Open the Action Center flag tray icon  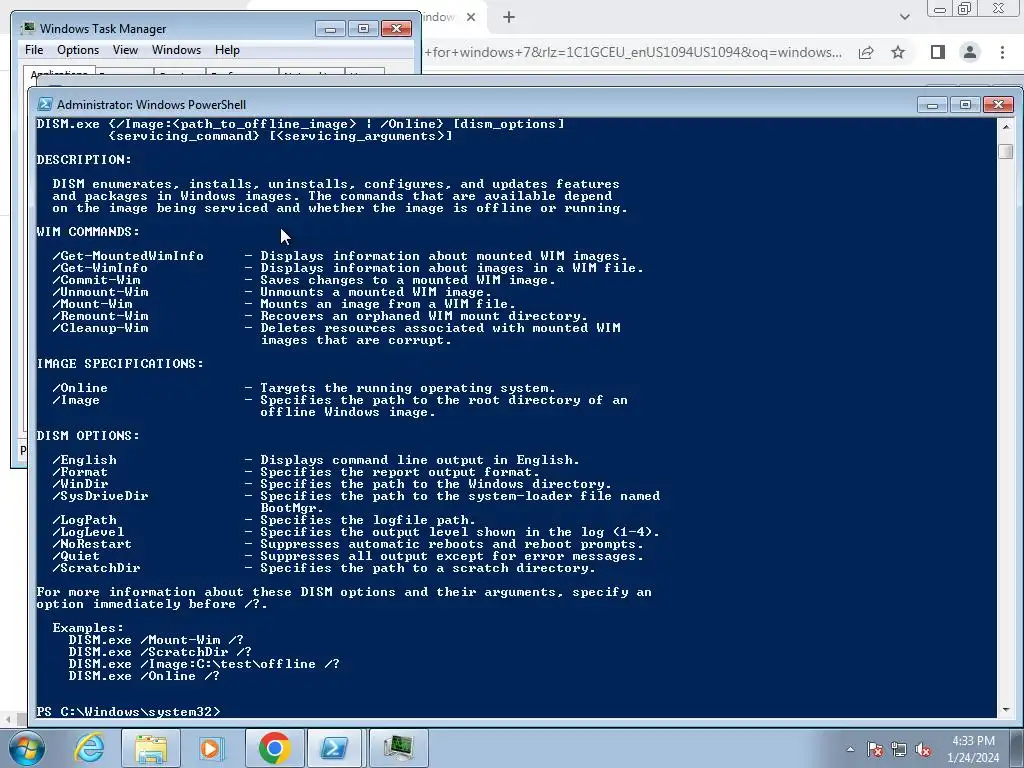pos(874,749)
